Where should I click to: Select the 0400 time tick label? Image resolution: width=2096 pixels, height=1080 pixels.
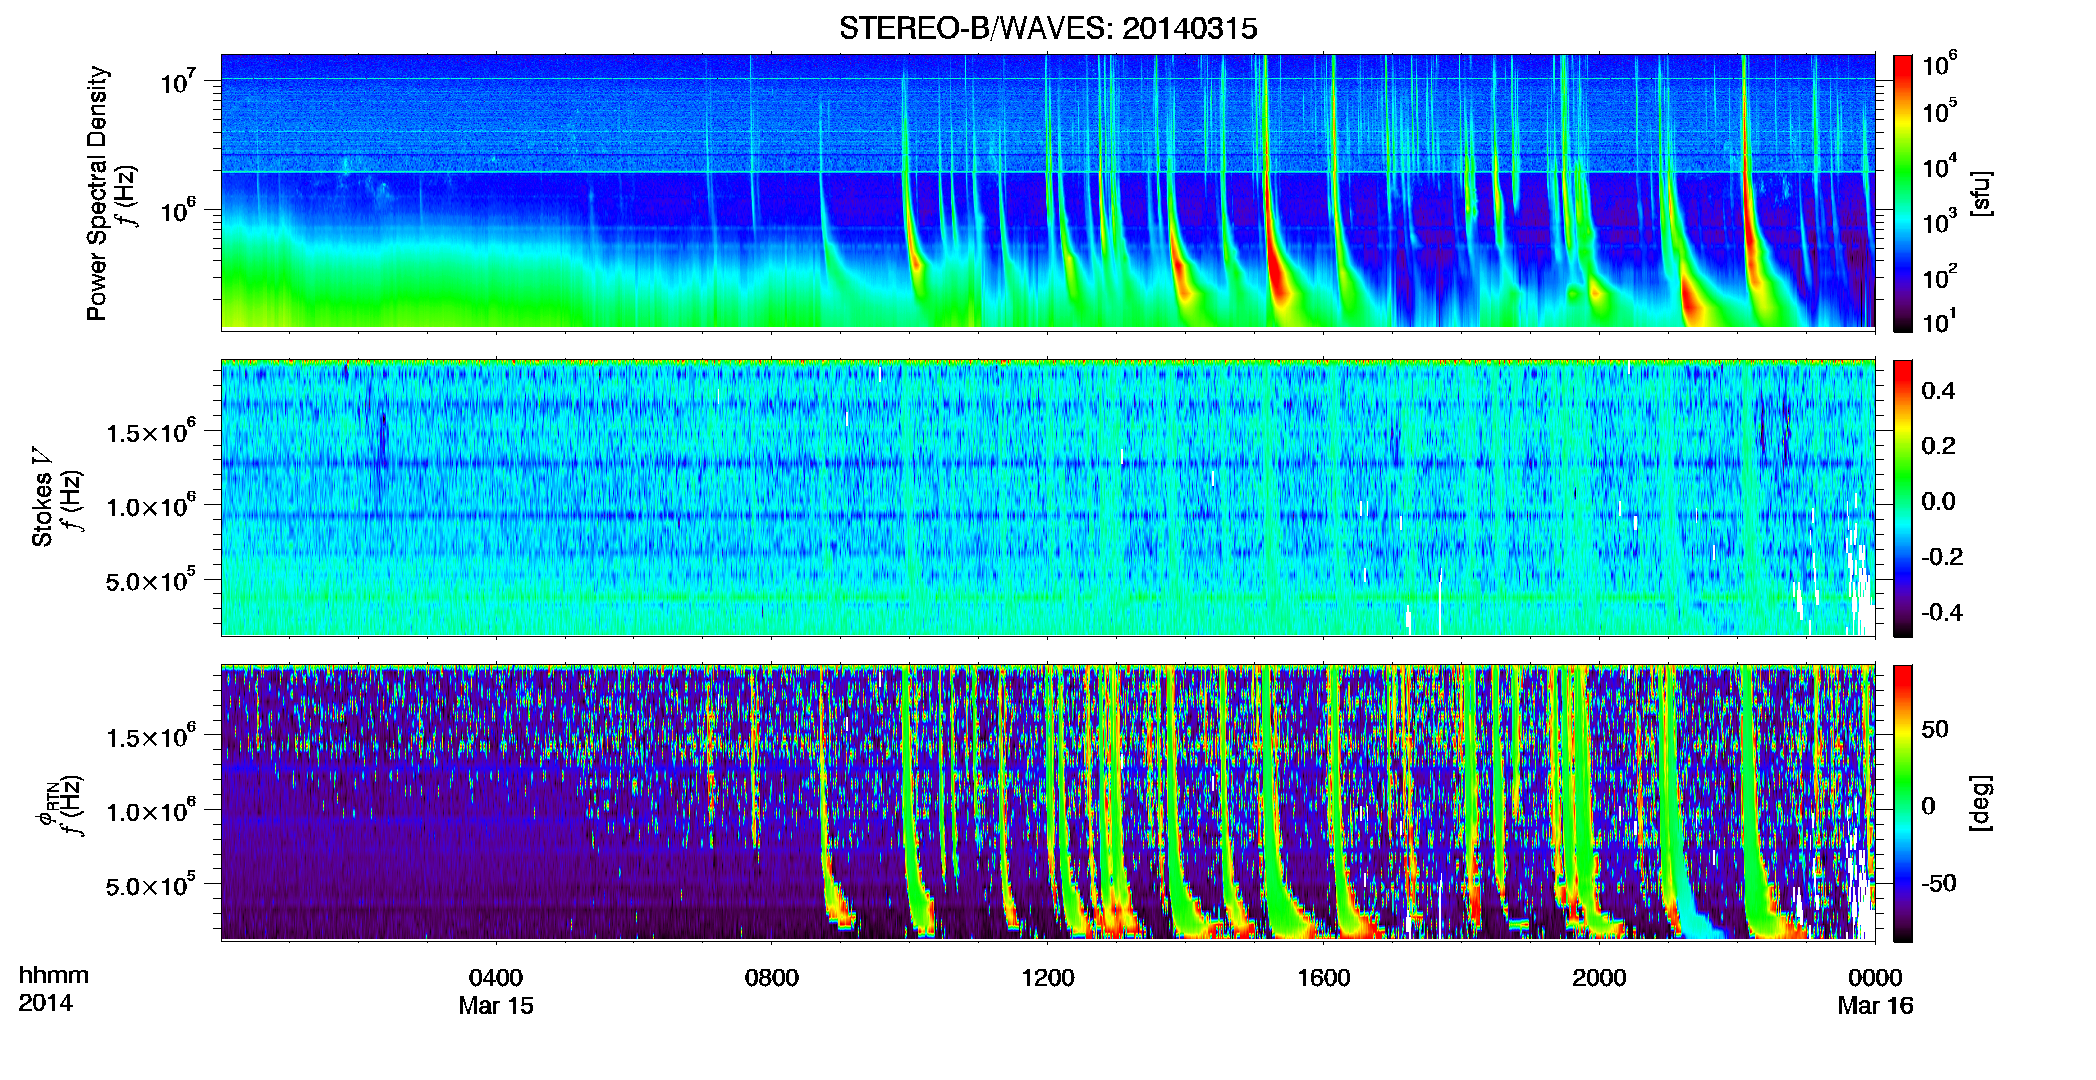click(x=496, y=978)
